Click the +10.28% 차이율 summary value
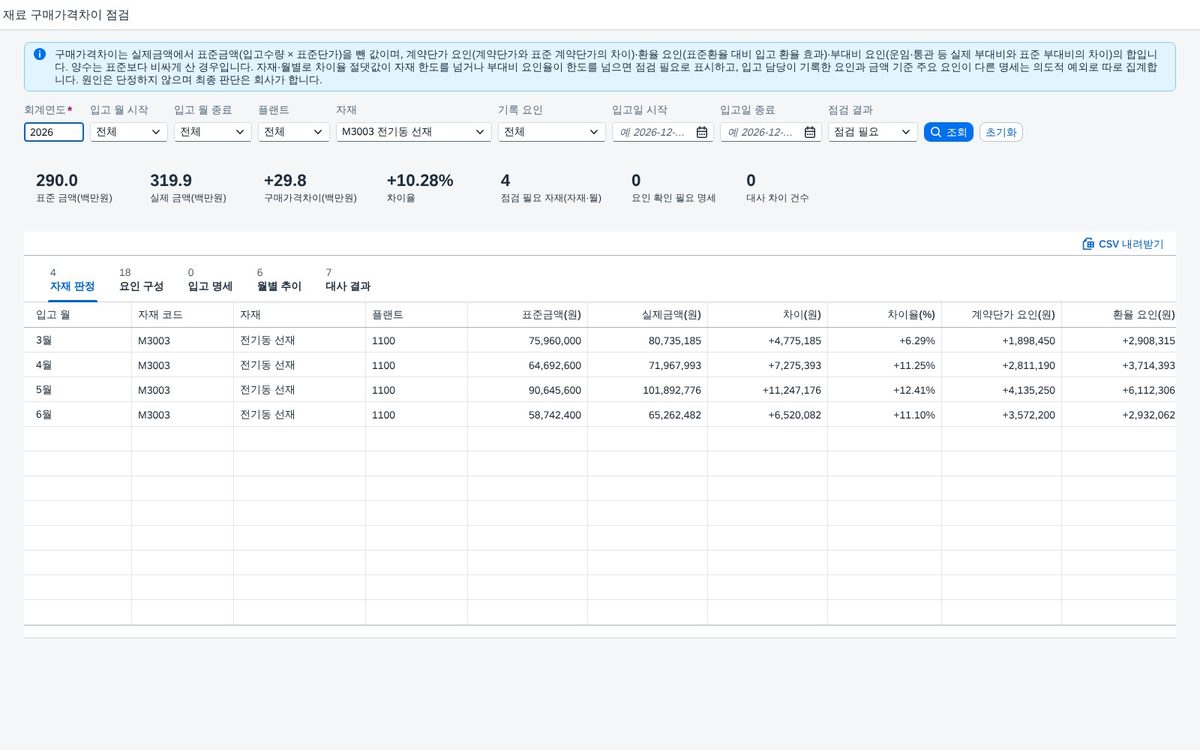1200x750 pixels. click(420, 181)
